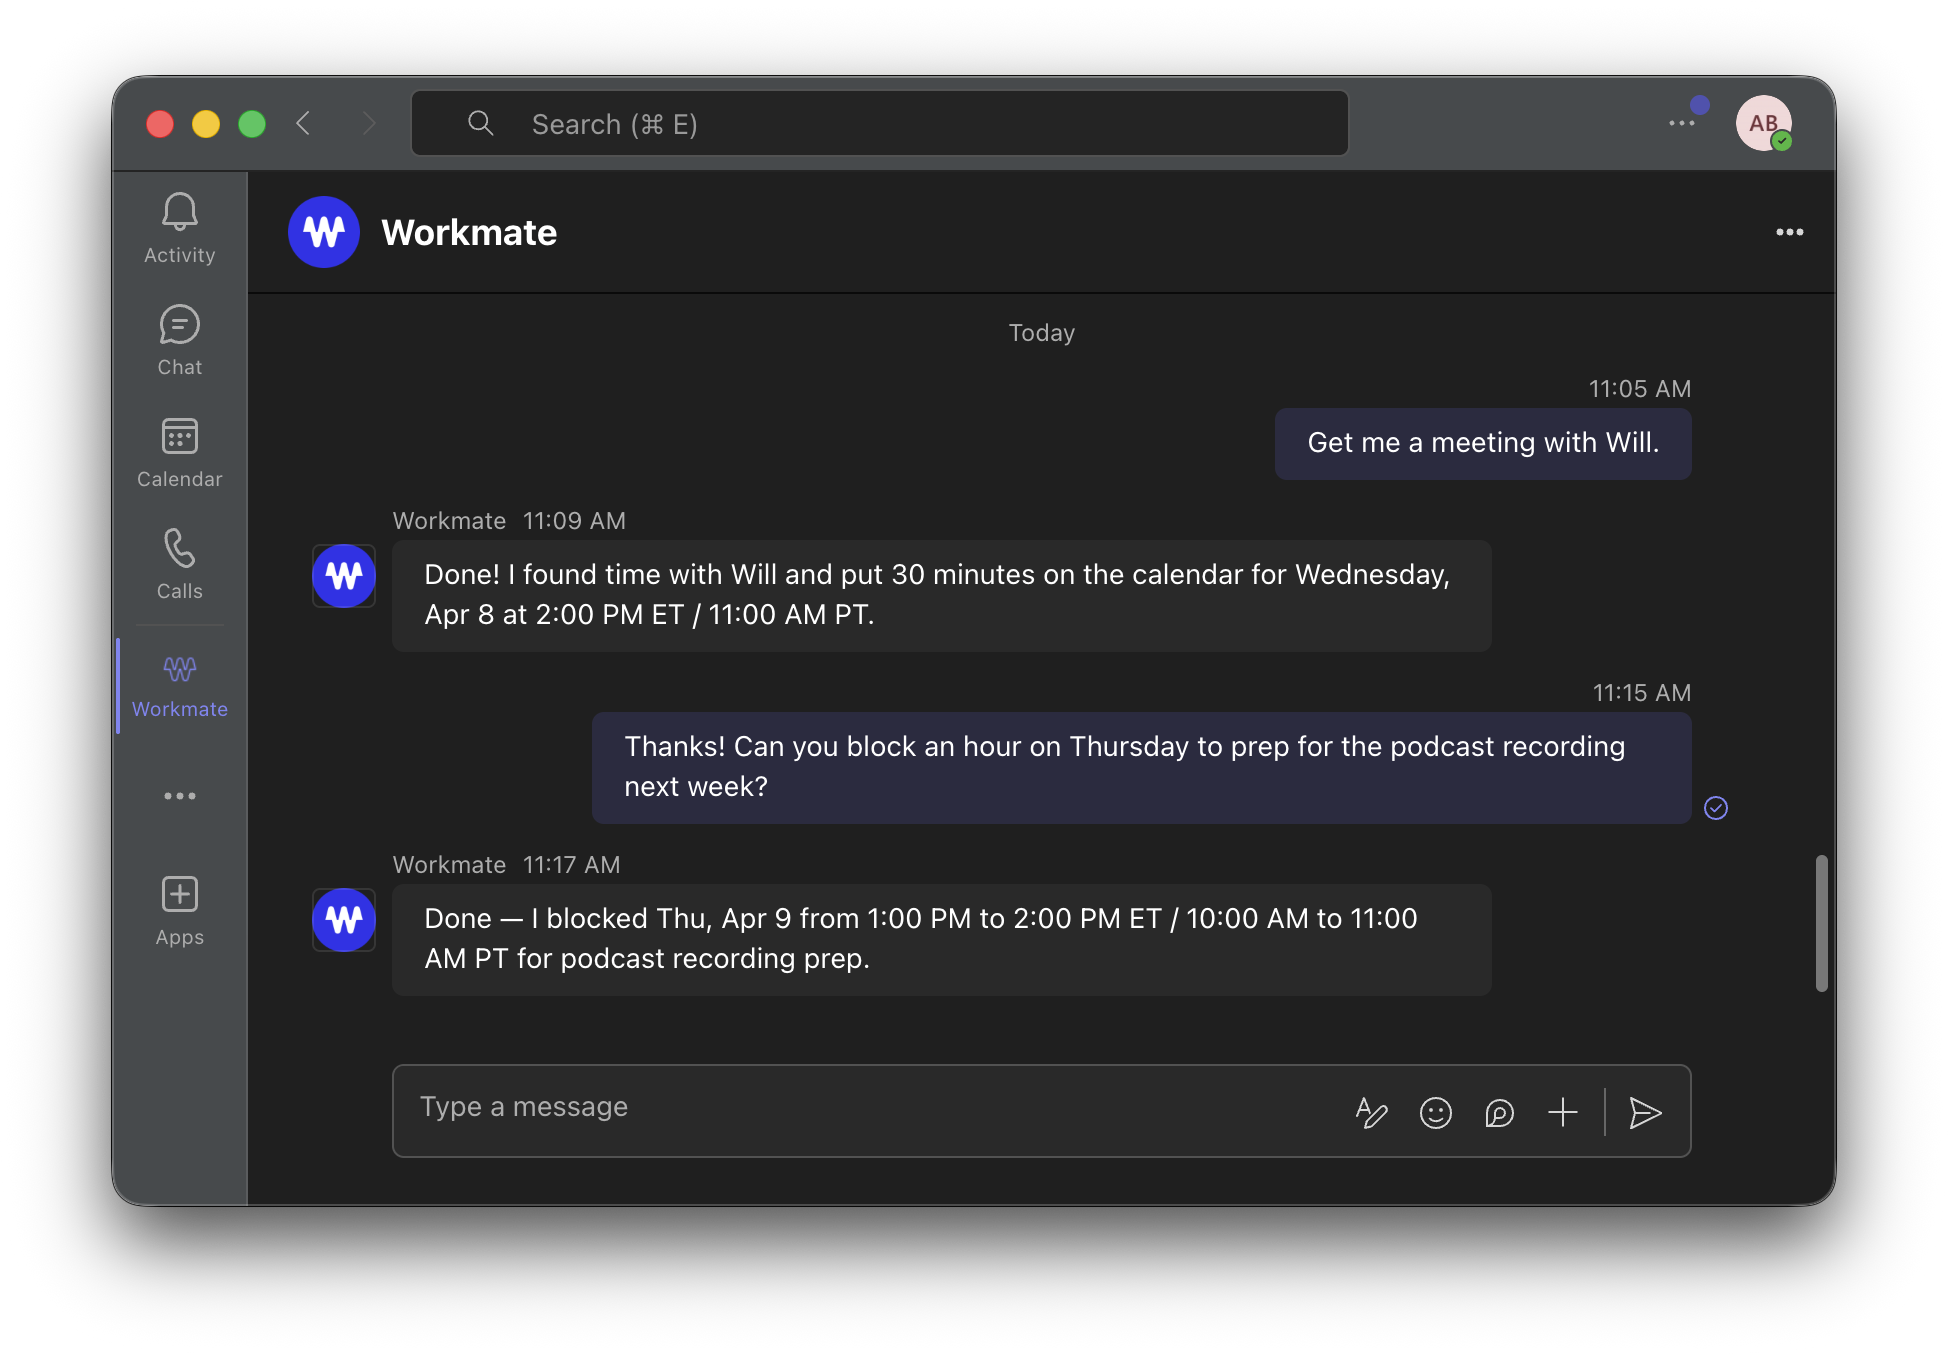This screenshot has height=1354, width=1948.
Task: Open Calls from the sidebar
Action: [x=180, y=564]
